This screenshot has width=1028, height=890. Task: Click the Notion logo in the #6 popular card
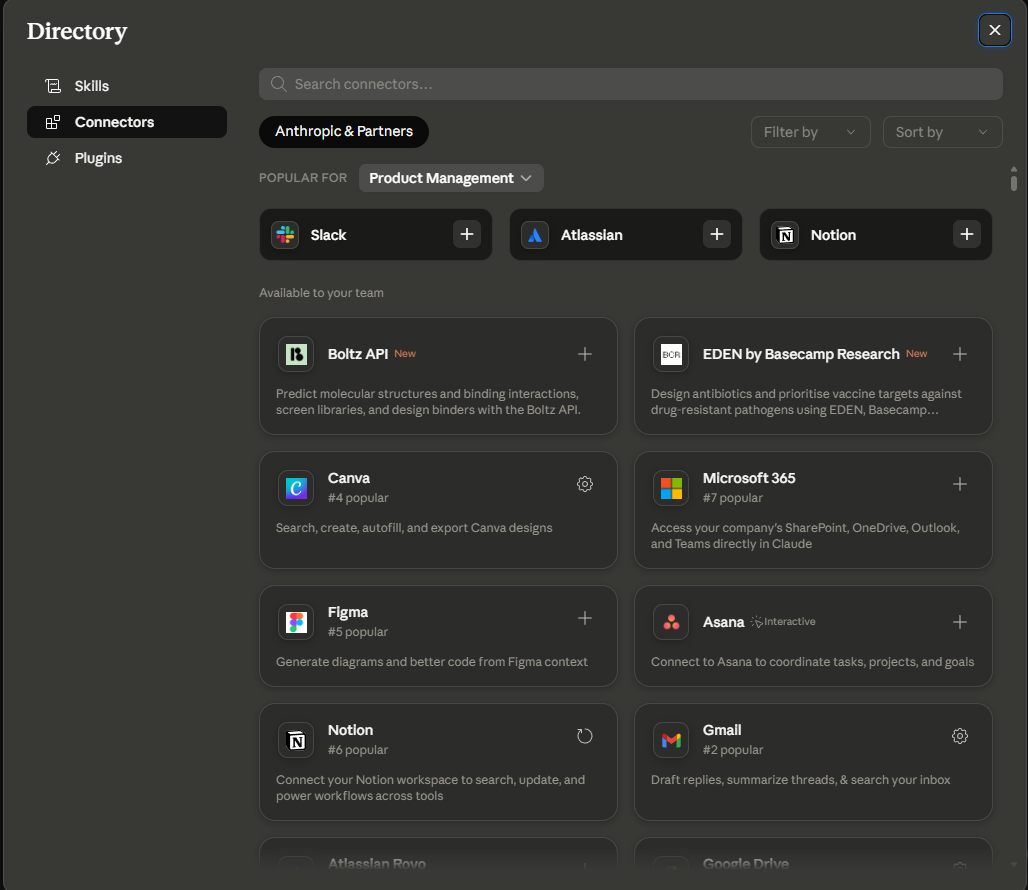click(x=296, y=740)
